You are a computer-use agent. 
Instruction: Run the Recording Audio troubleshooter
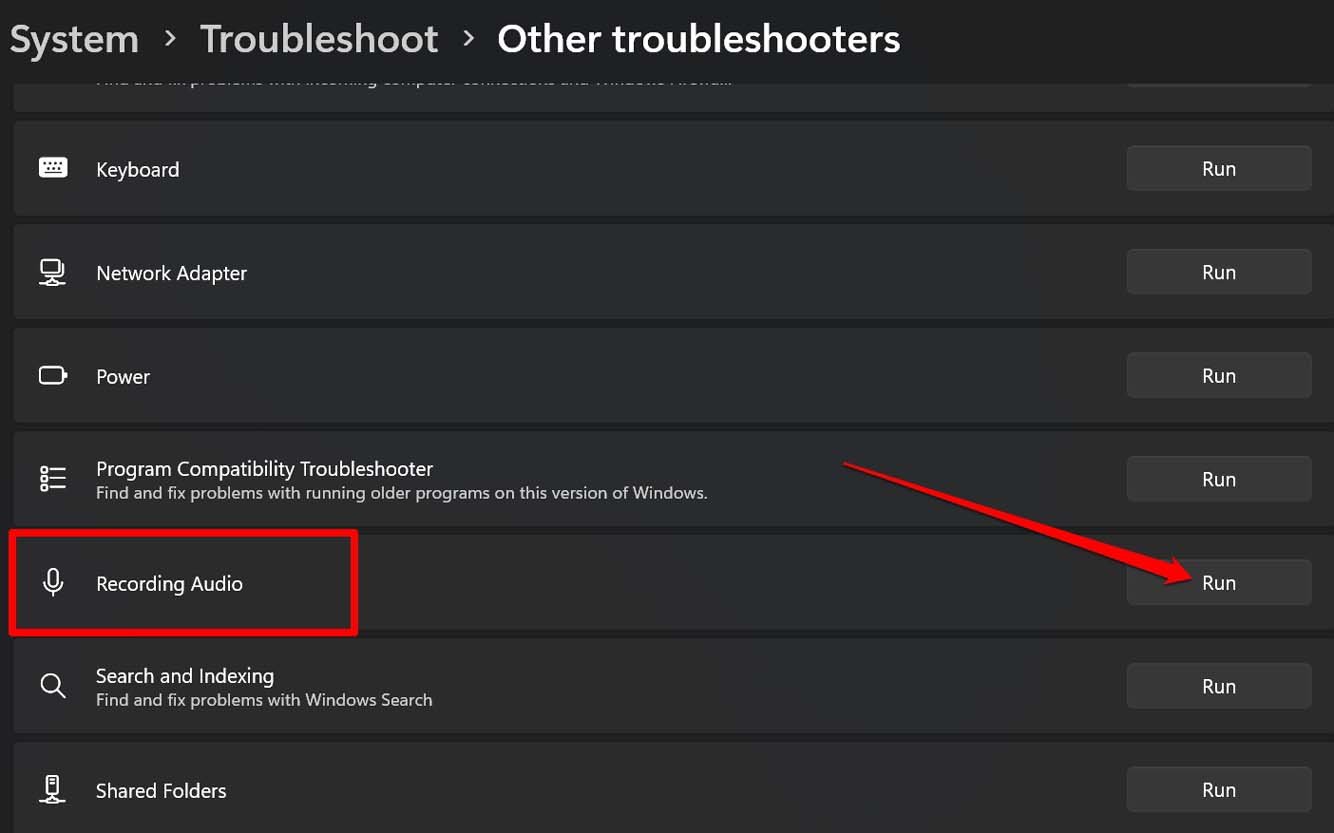[1219, 582]
